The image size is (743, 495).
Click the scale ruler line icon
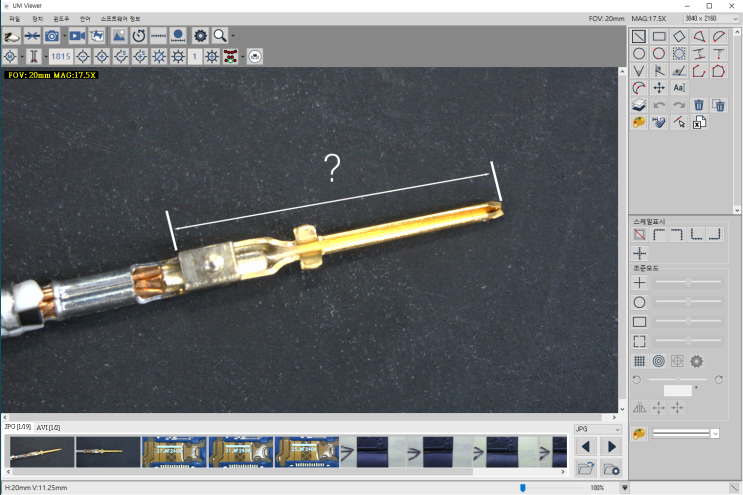click(158, 36)
